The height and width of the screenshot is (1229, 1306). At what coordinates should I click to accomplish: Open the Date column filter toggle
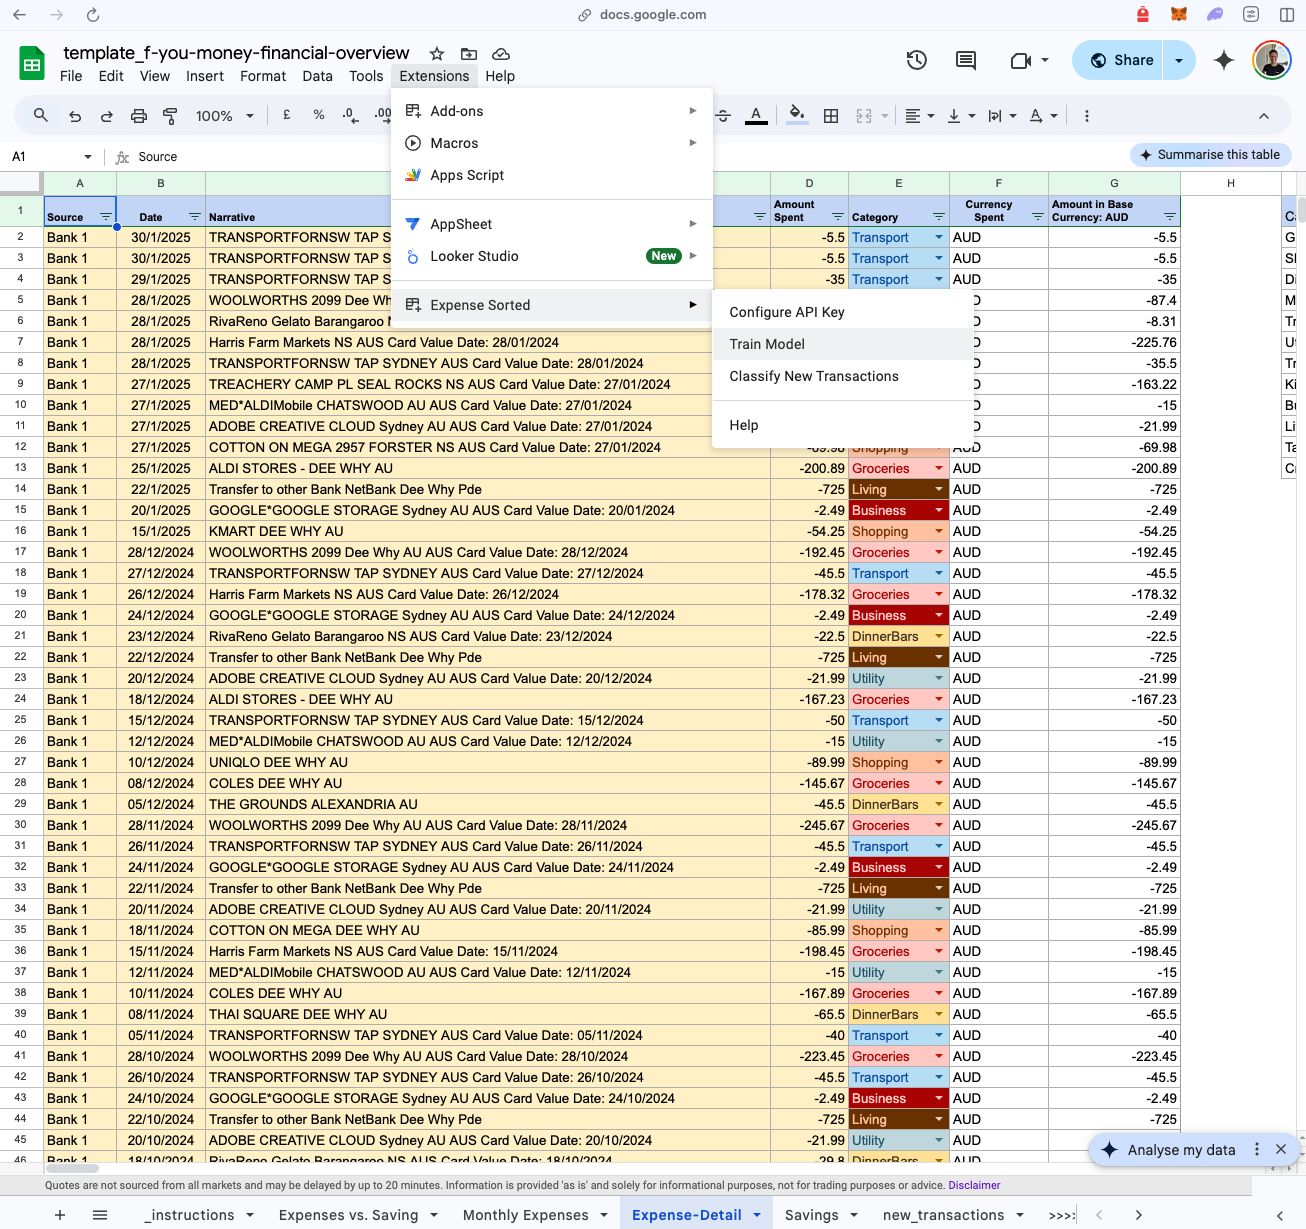point(195,217)
